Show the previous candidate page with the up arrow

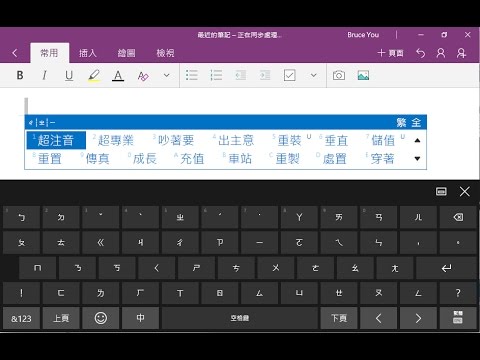click(x=417, y=141)
